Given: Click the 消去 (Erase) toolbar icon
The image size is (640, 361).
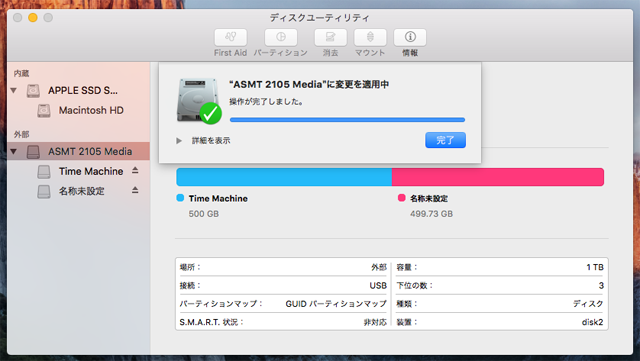Looking at the screenshot, I should pyautogui.click(x=330, y=38).
